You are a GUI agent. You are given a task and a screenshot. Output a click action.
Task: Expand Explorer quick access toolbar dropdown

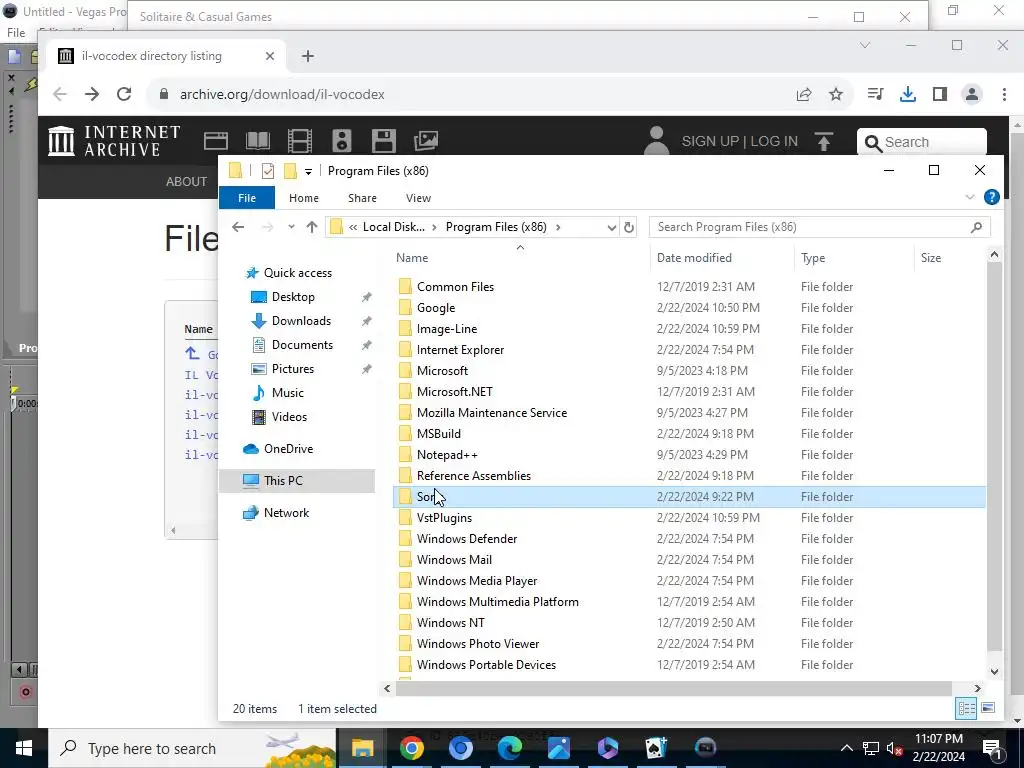click(x=308, y=172)
